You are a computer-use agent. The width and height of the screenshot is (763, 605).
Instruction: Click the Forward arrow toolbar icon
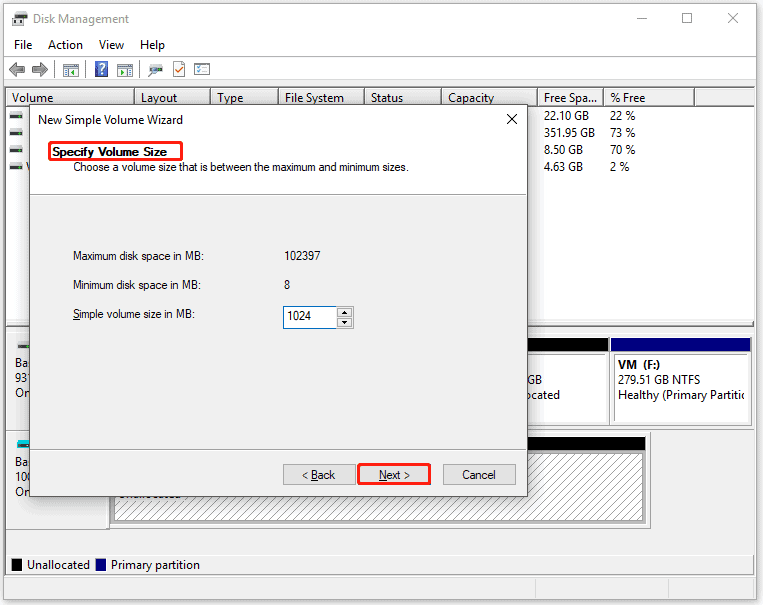coord(40,70)
